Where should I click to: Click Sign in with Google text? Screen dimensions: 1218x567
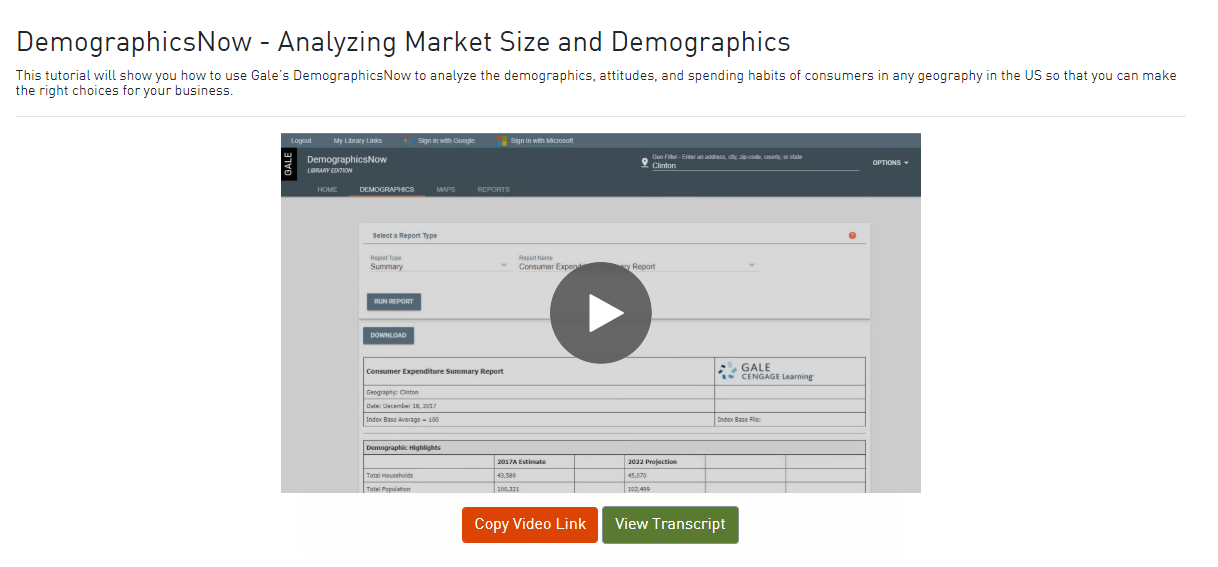coord(446,141)
